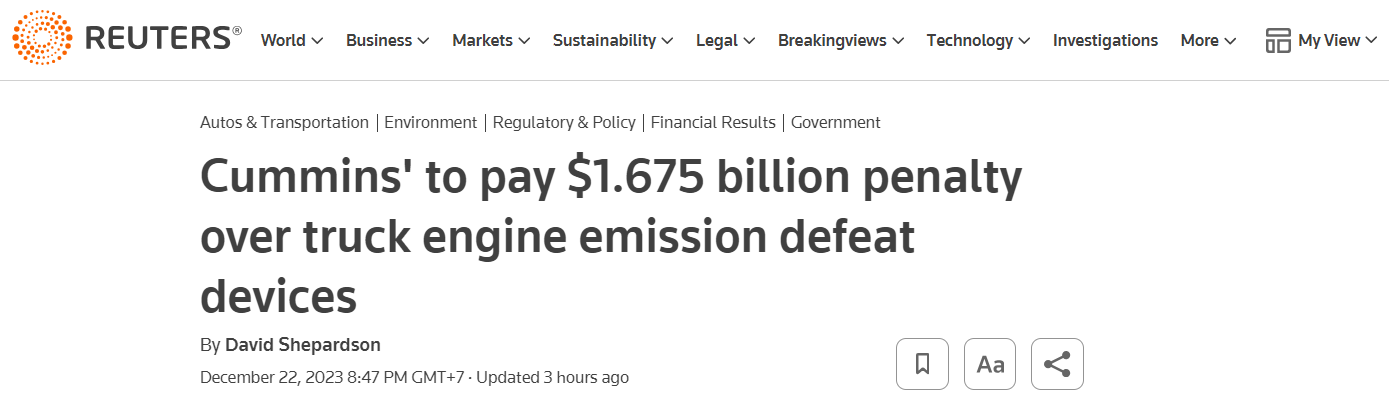Viewport: 1389px width, 410px height.
Task: Open the Legal dropdown menu
Action: tap(725, 40)
